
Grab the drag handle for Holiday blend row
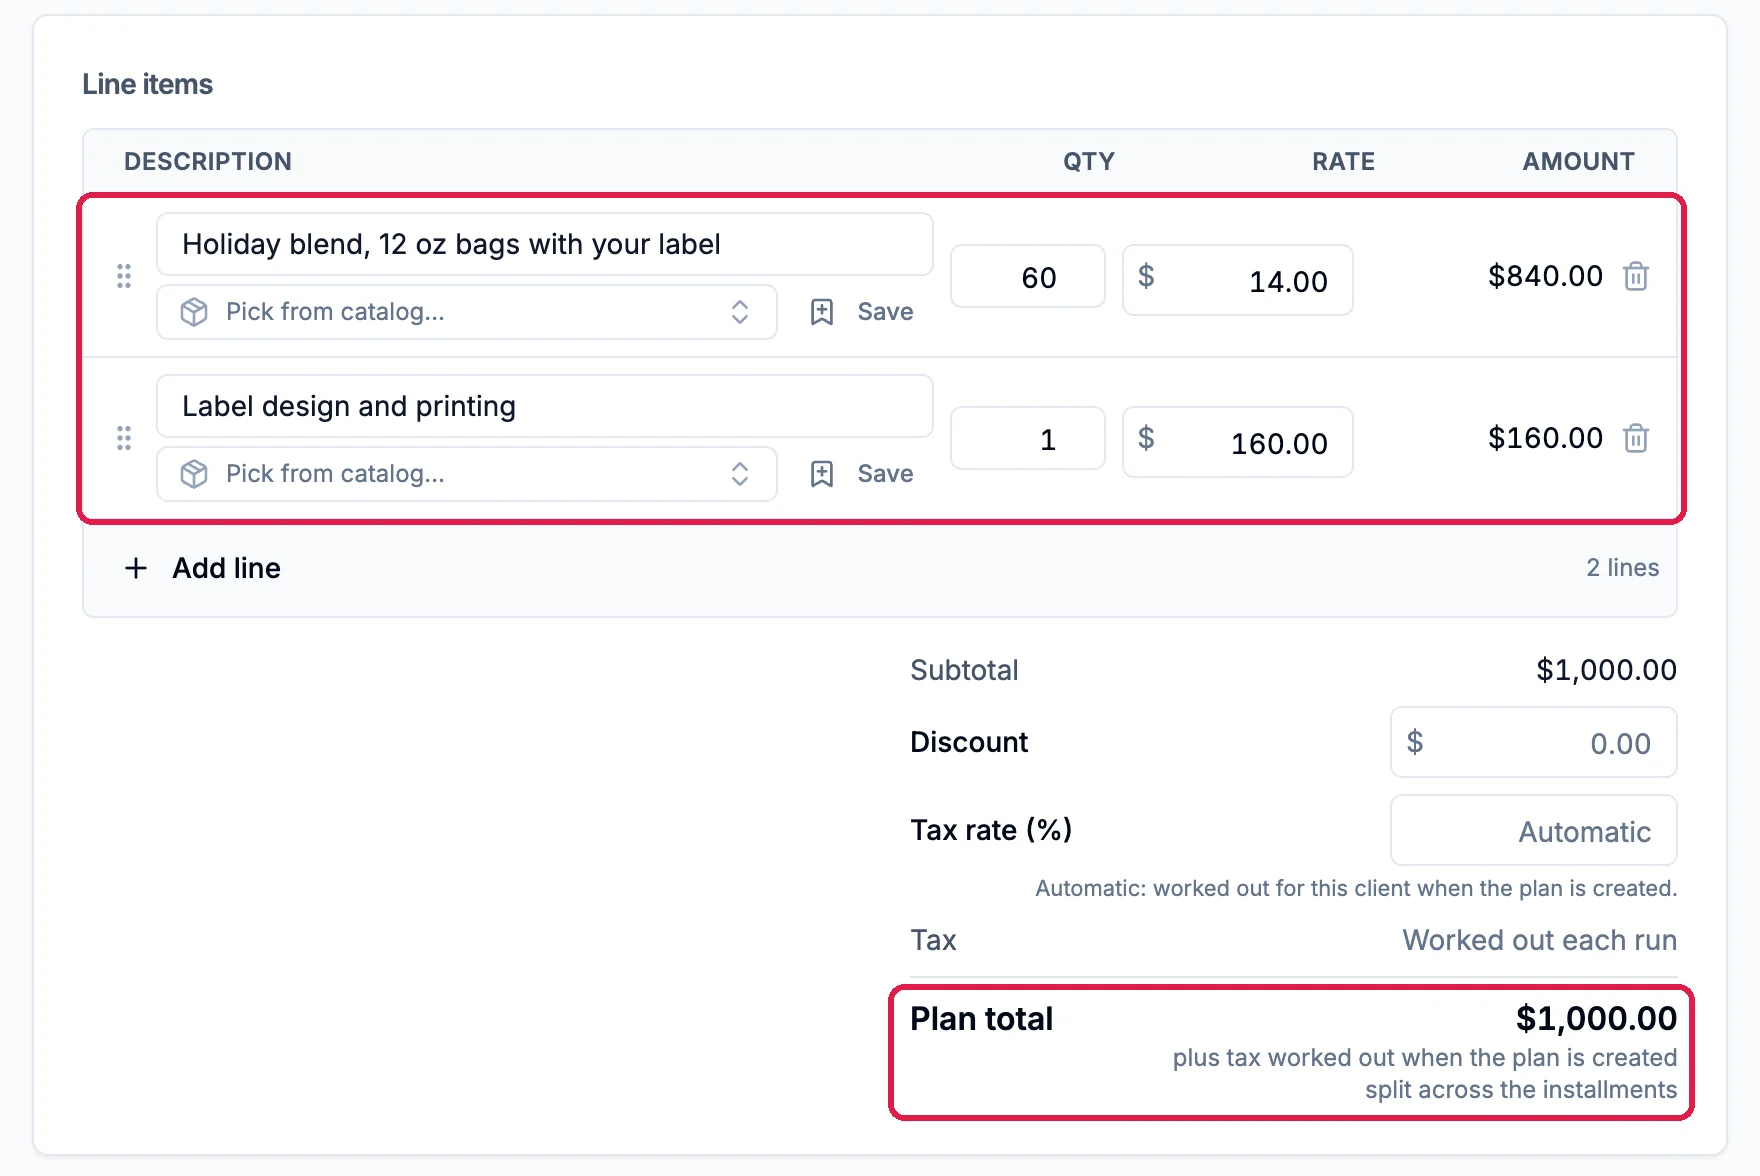[124, 276]
